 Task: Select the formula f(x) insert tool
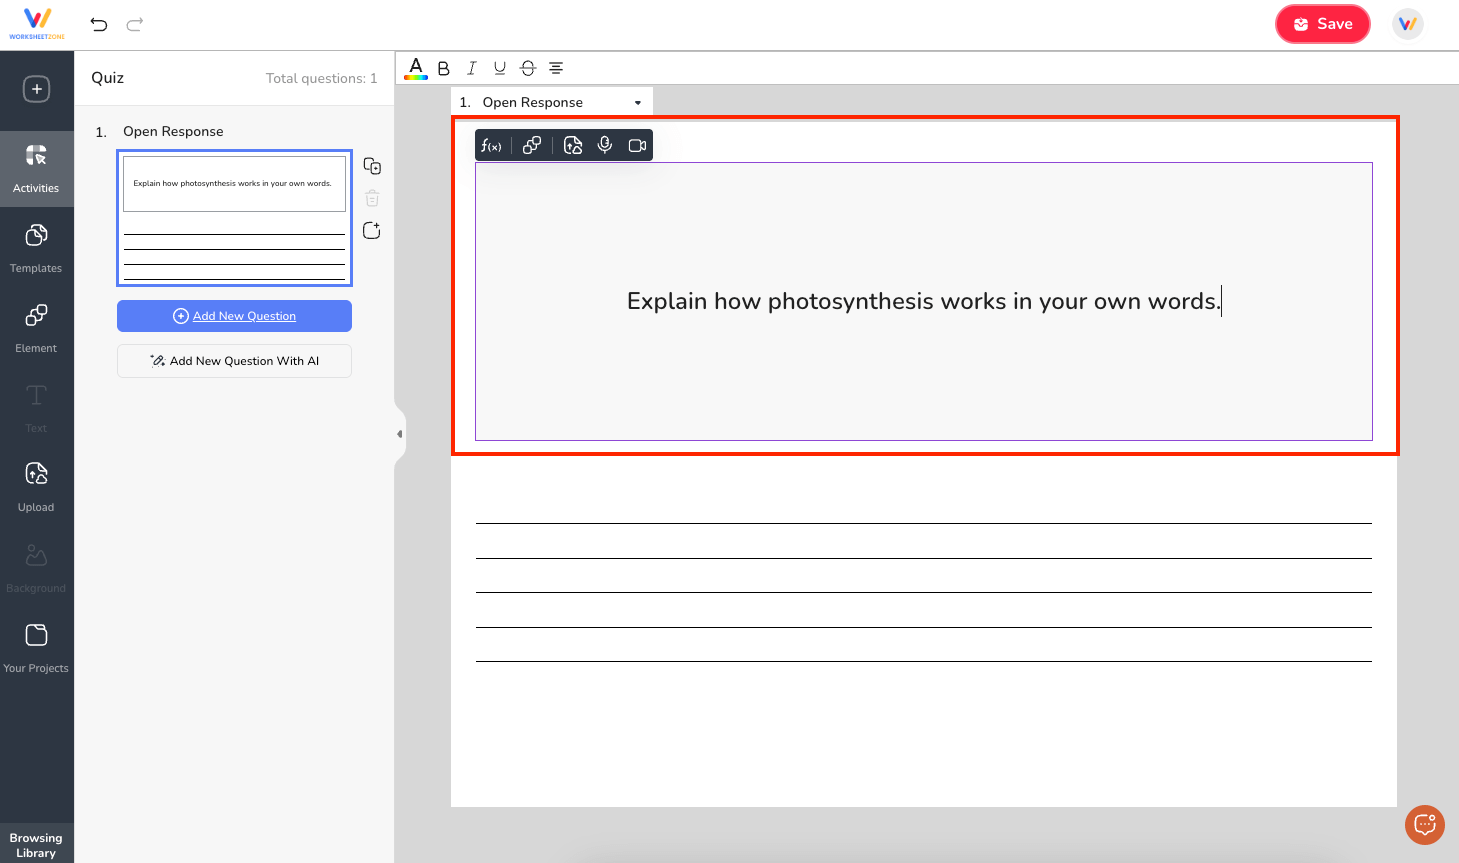click(491, 145)
